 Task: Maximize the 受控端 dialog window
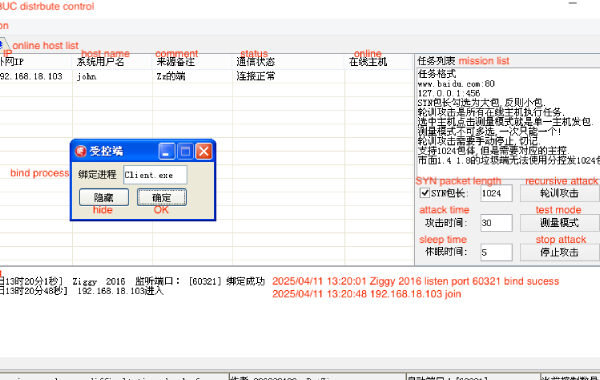point(186,151)
